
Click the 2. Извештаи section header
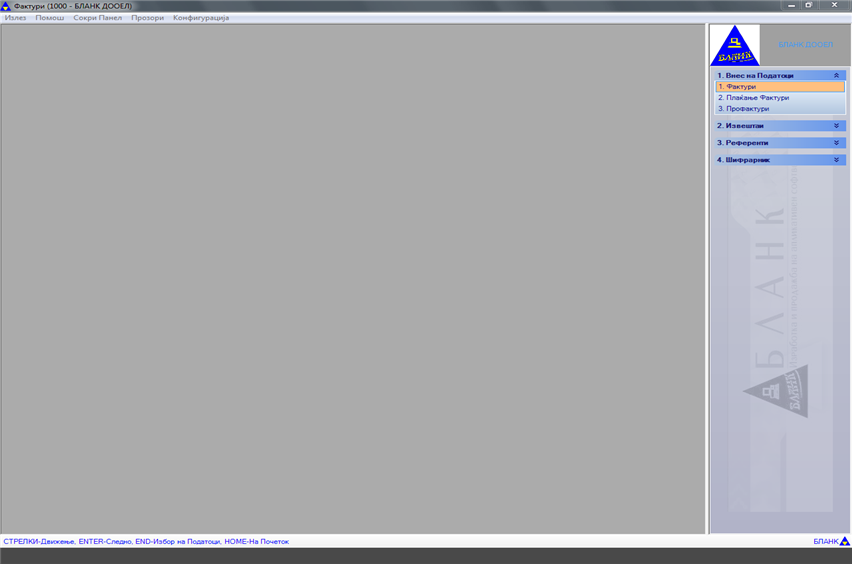741,126
